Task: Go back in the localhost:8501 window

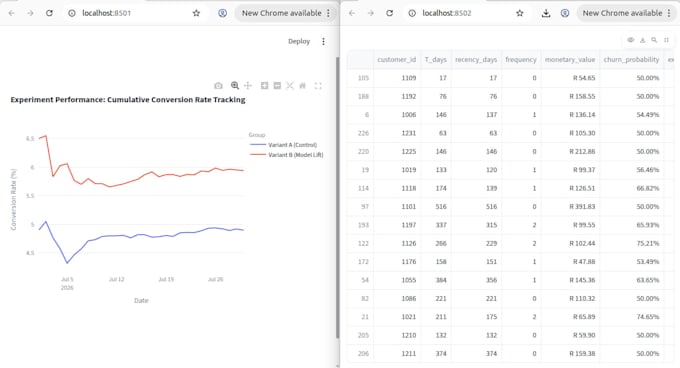Action: point(12,13)
